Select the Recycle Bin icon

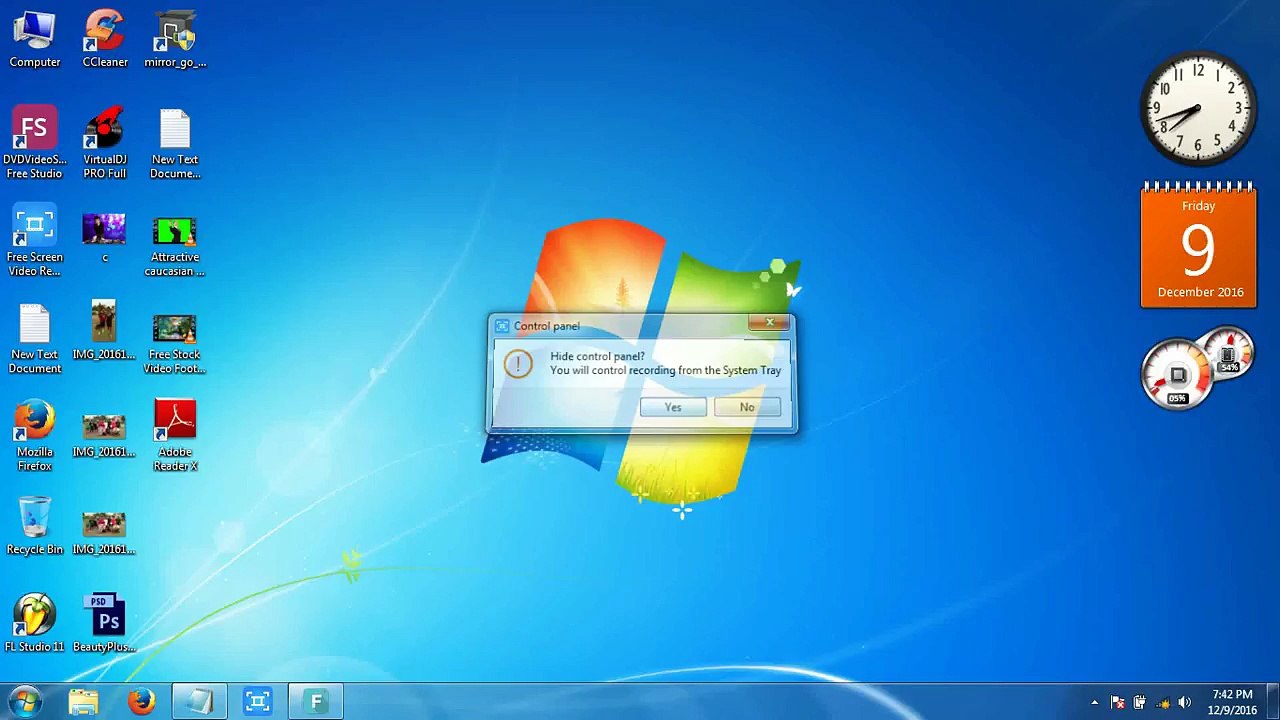click(x=34, y=526)
